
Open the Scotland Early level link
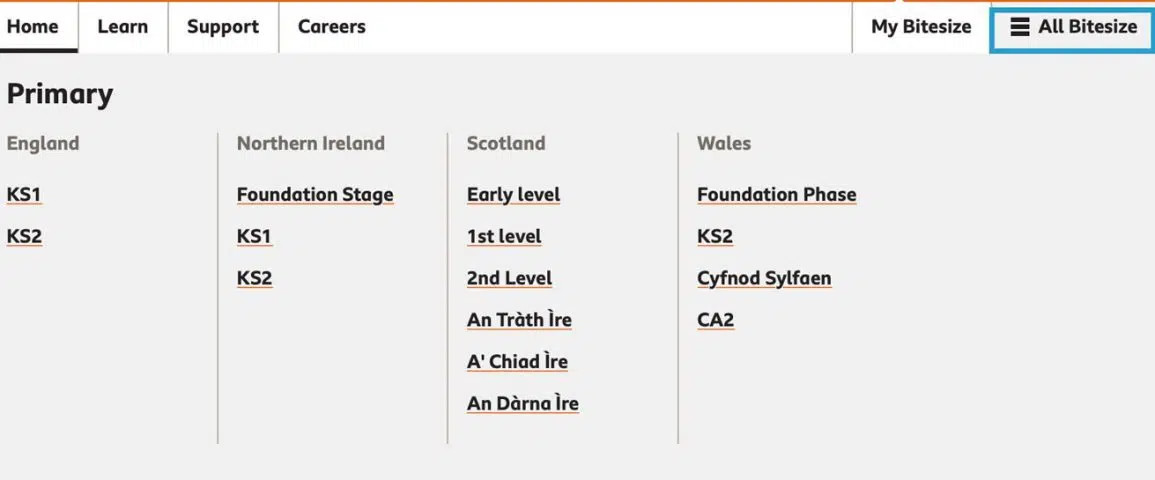pyautogui.click(x=513, y=195)
